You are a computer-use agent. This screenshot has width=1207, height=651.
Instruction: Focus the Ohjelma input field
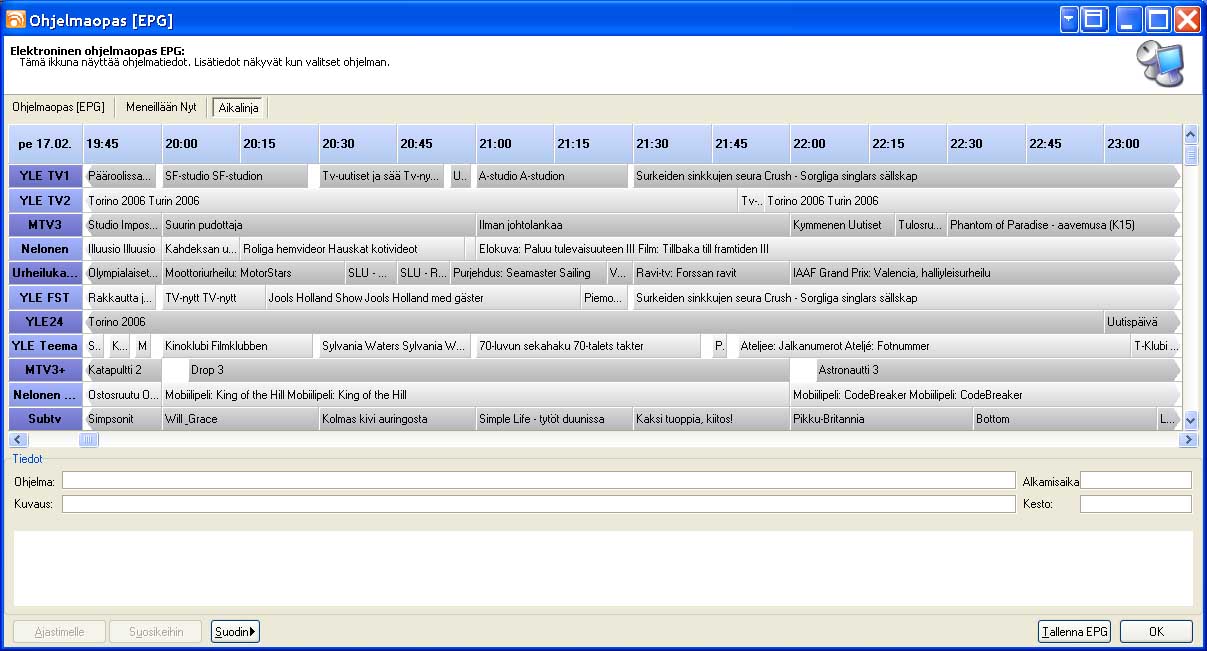[x=538, y=481]
